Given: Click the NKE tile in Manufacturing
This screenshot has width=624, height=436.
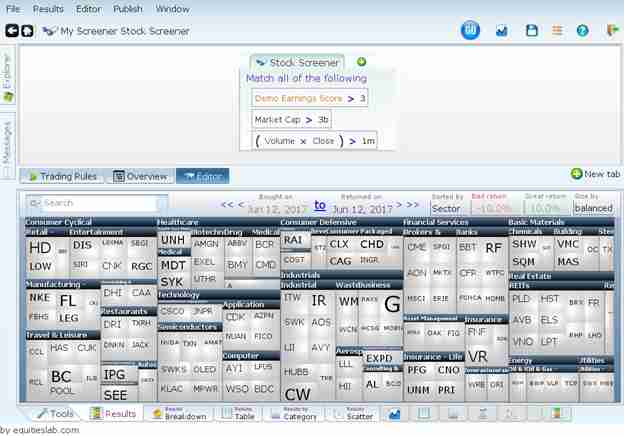Looking at the screenshot, I should click(40, 298).
